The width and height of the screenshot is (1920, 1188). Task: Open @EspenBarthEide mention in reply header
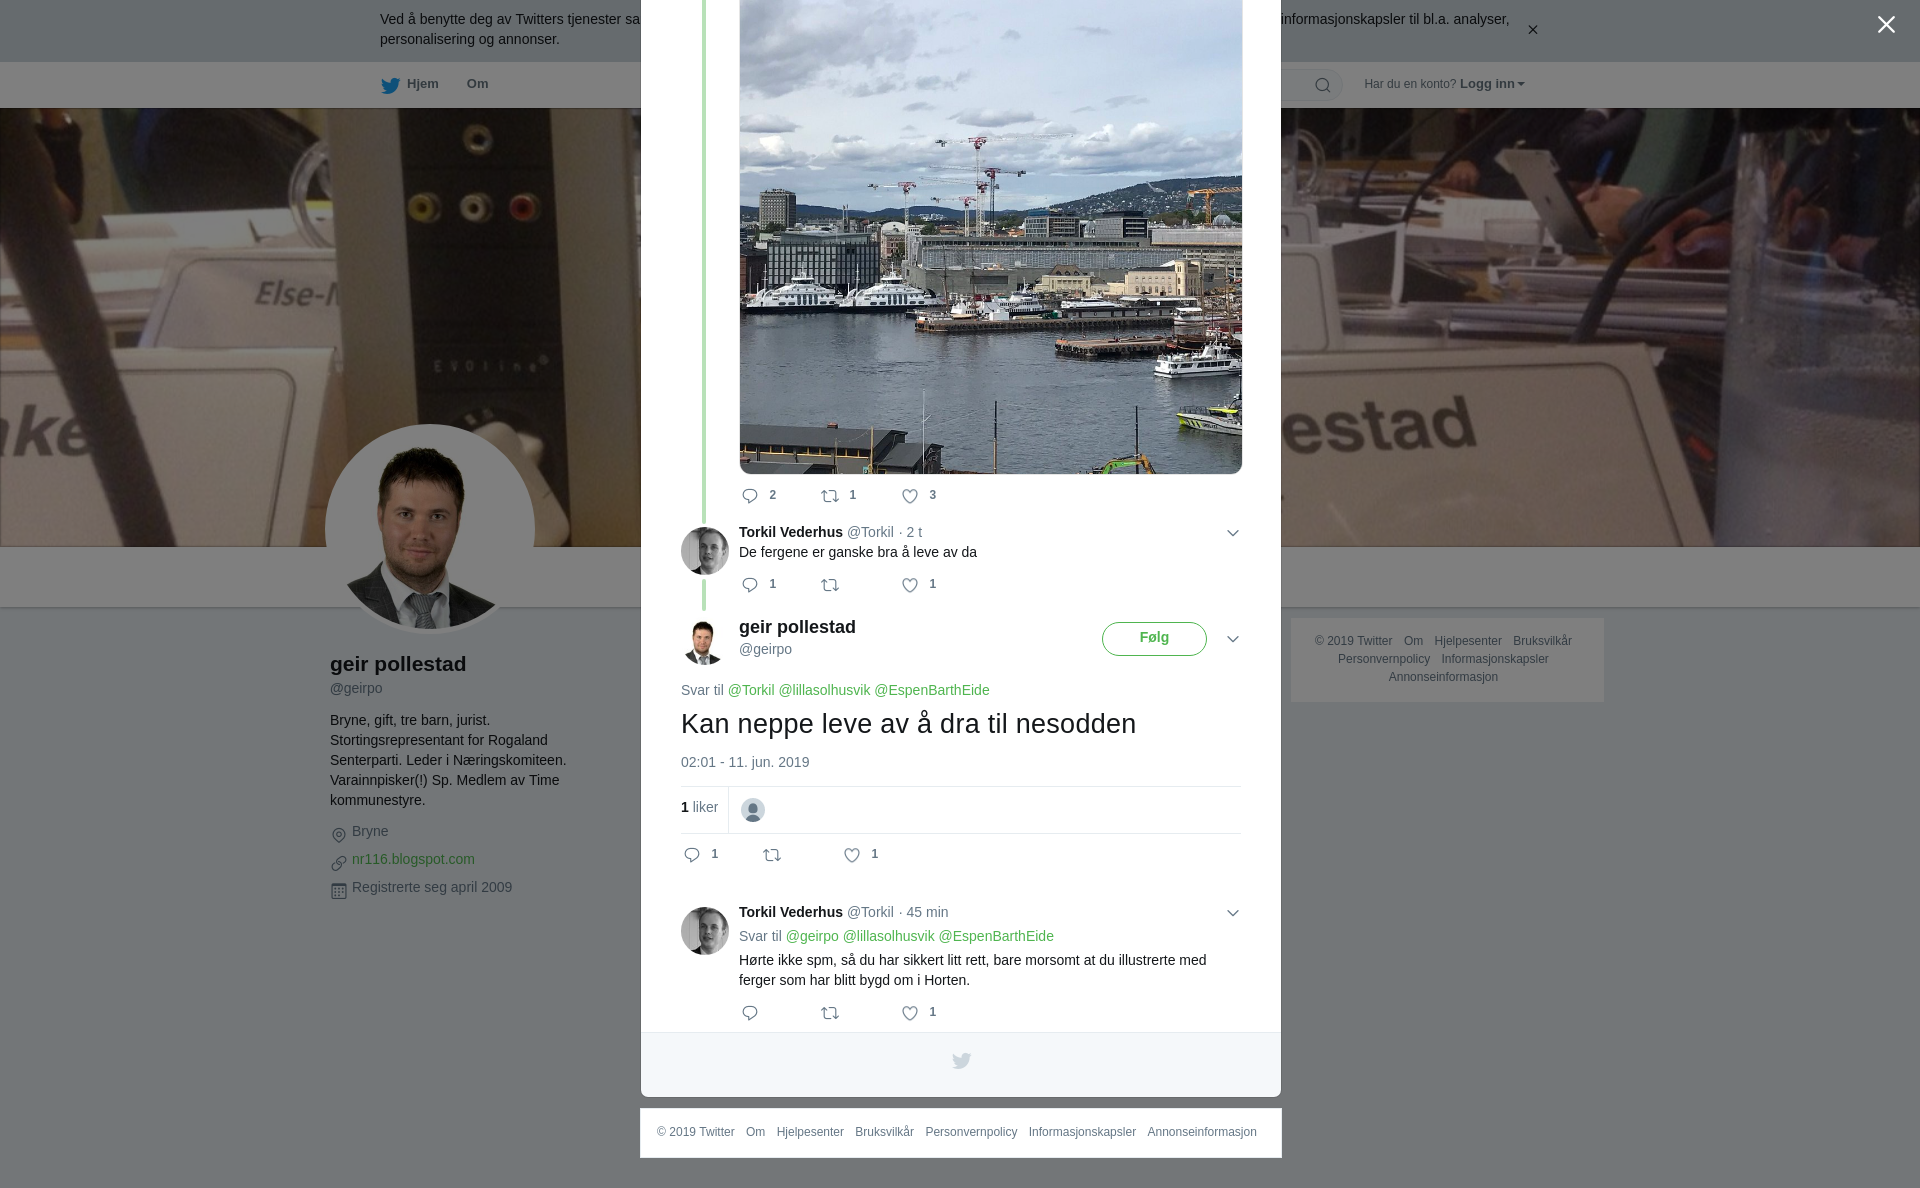point(932,690)
